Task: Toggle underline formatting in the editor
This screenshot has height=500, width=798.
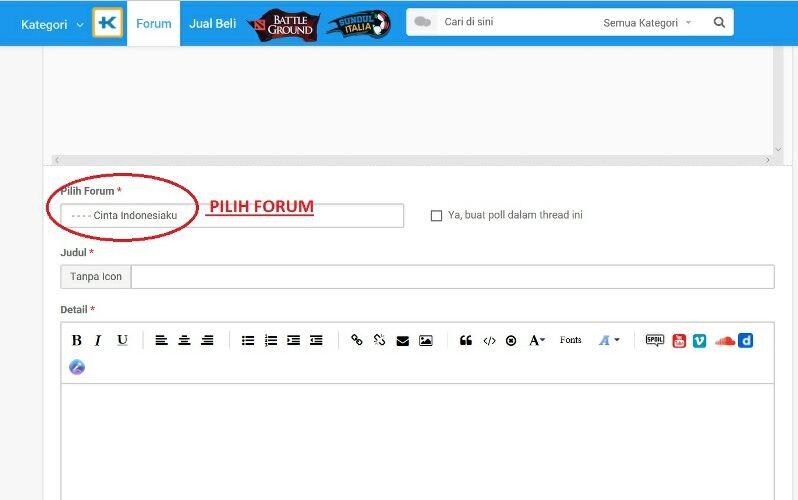Action: (122, 340)
